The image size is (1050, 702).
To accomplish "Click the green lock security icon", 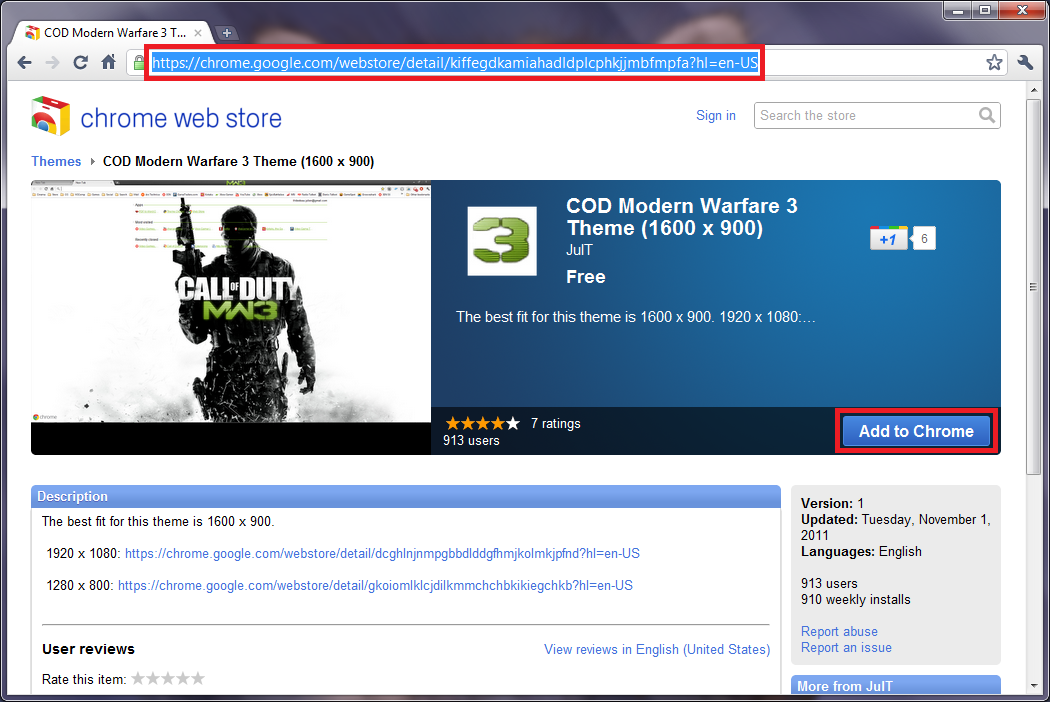I will [x=139, y=63].
